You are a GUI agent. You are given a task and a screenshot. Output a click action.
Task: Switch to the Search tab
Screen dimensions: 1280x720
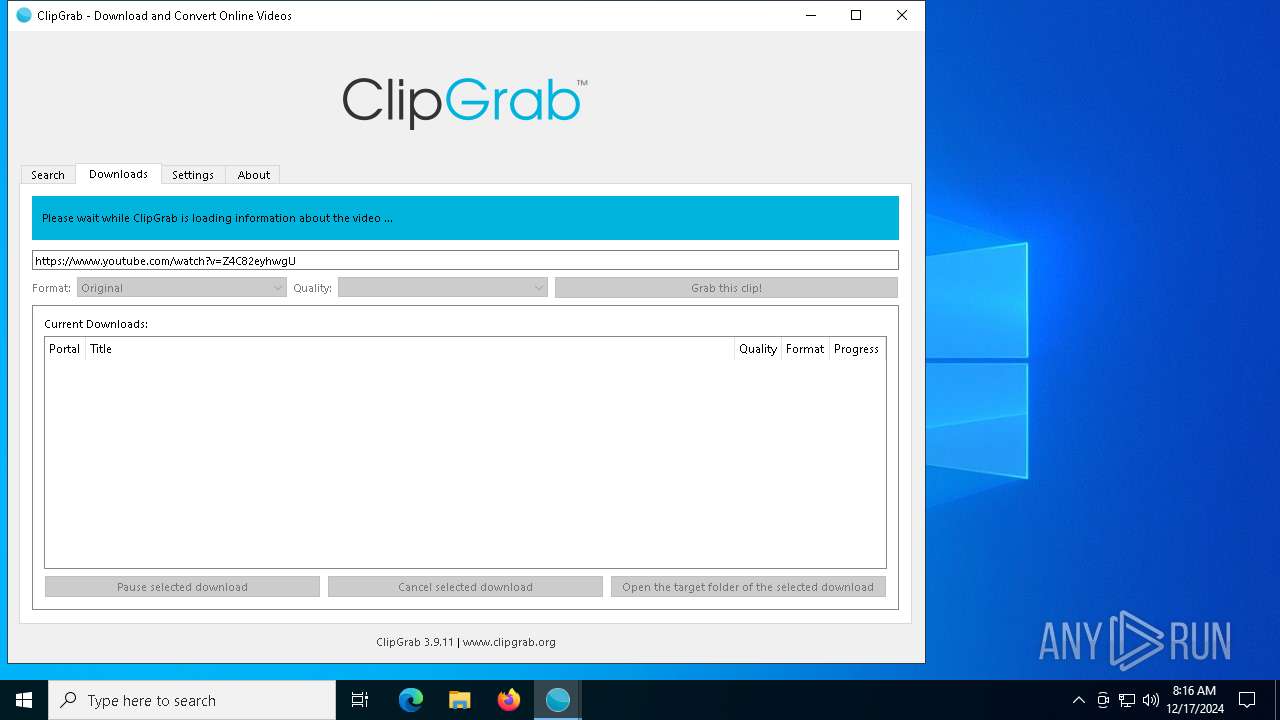[x=48, y=175]
